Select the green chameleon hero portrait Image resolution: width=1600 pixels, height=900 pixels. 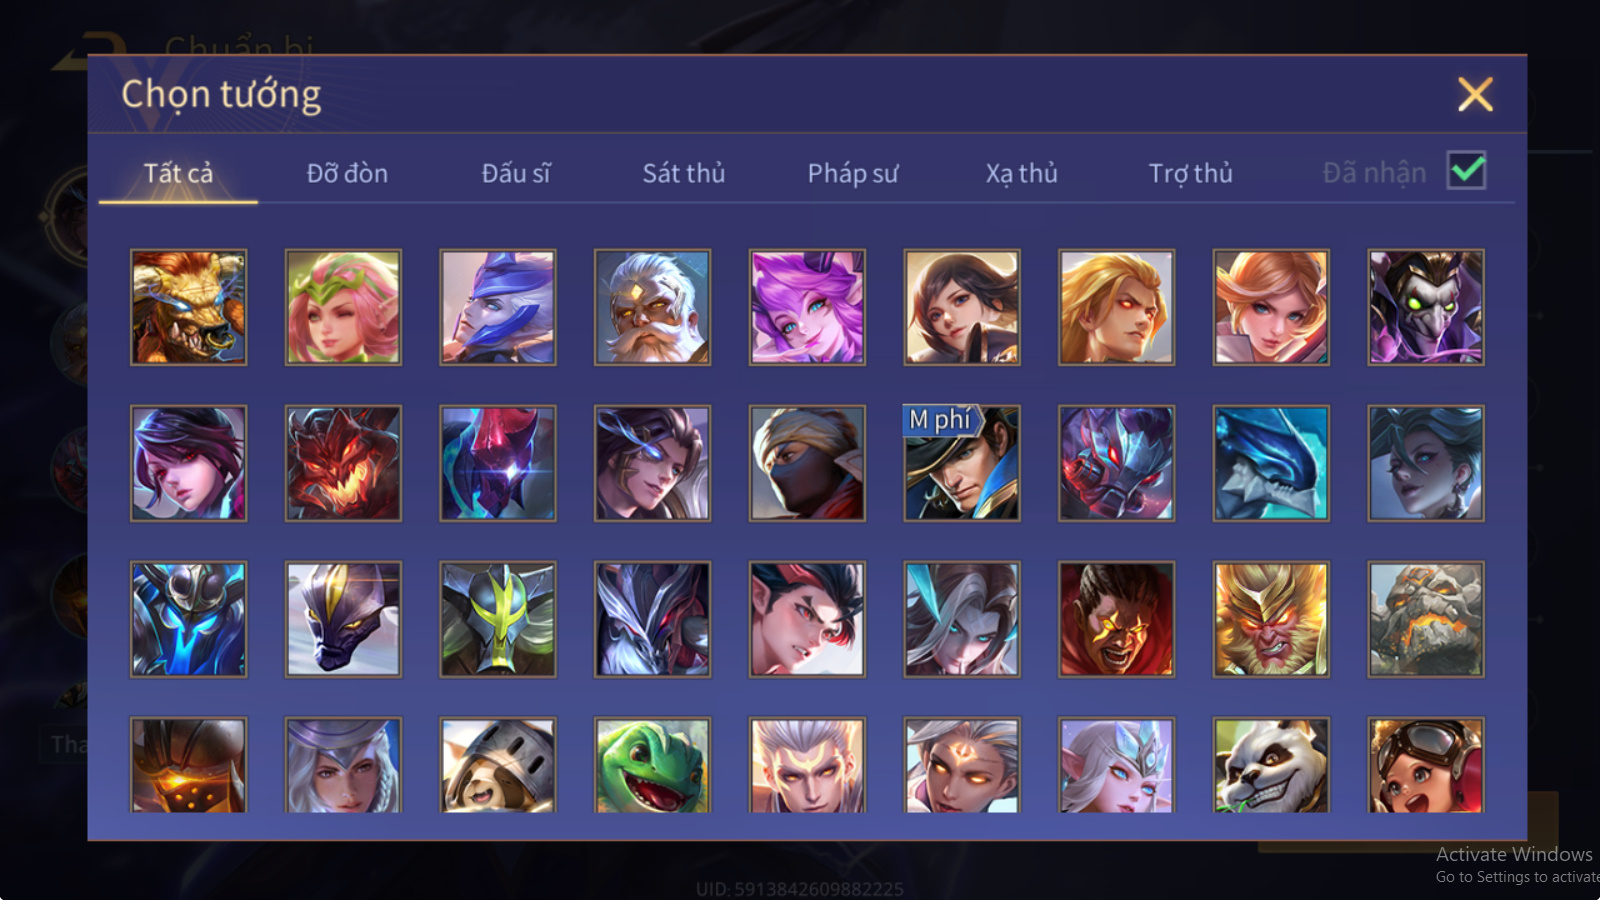tap(652, 765)
